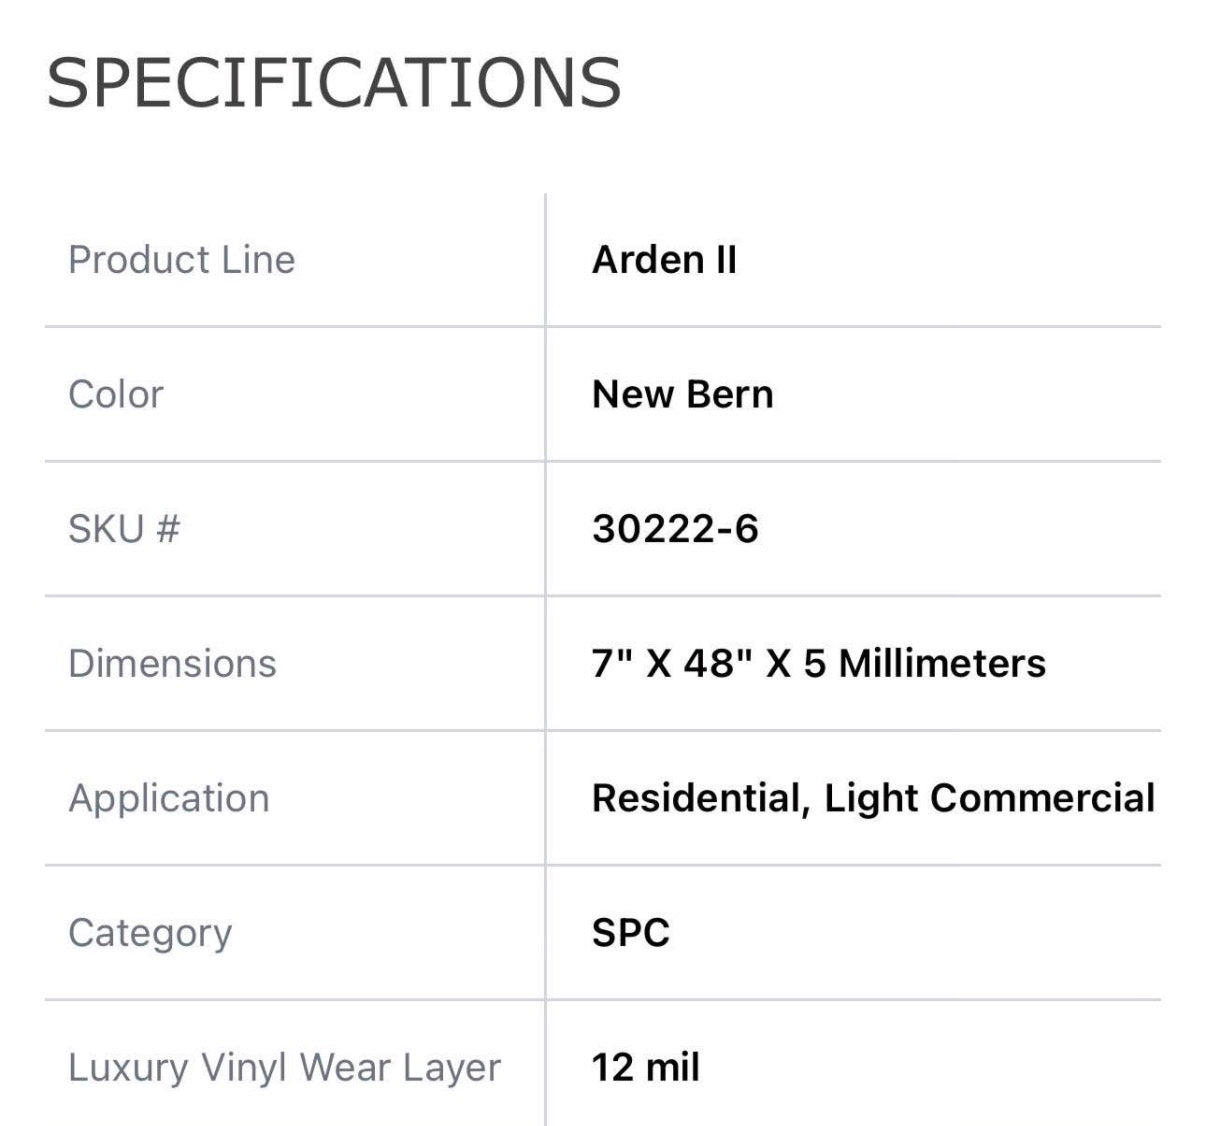1206x1126 pixels.
Task: Click the number 5 before Millimeters
Action: click(815, 663)
